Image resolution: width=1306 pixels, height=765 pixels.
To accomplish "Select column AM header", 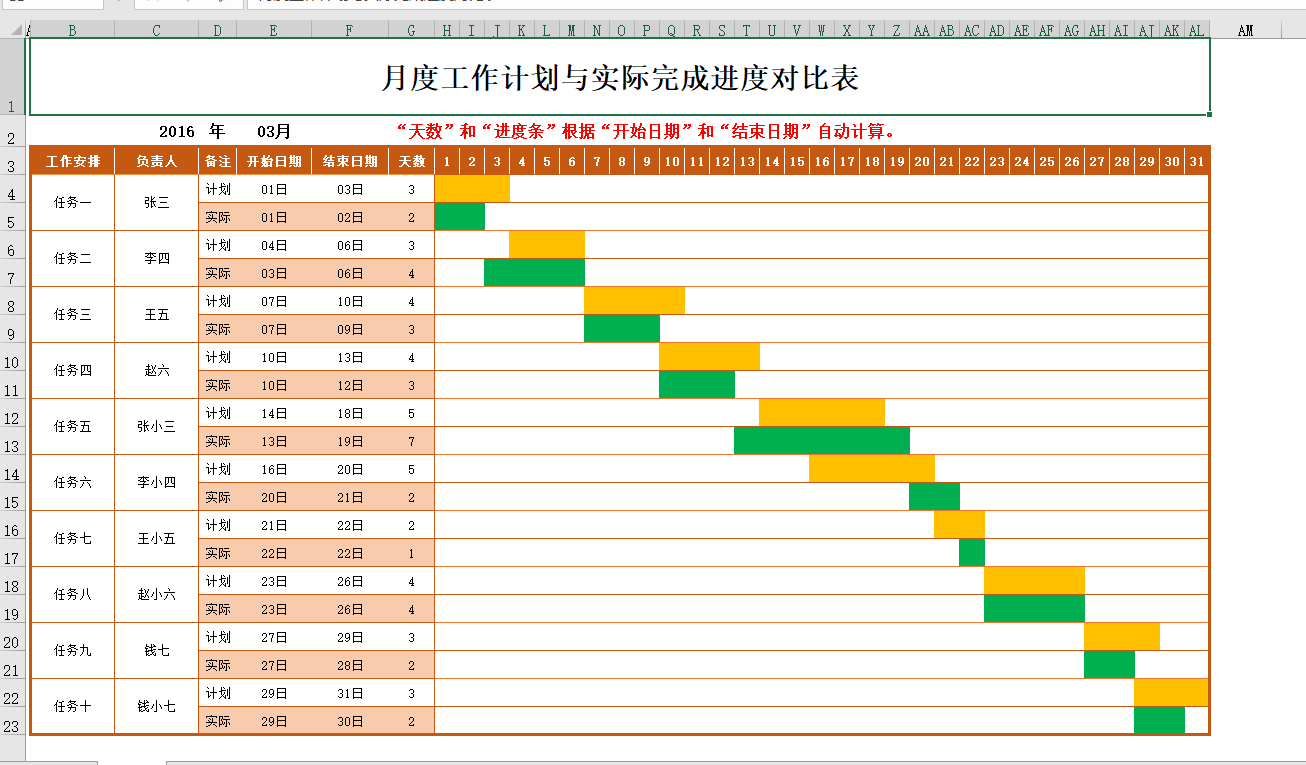I will (x=1246, y=31).
